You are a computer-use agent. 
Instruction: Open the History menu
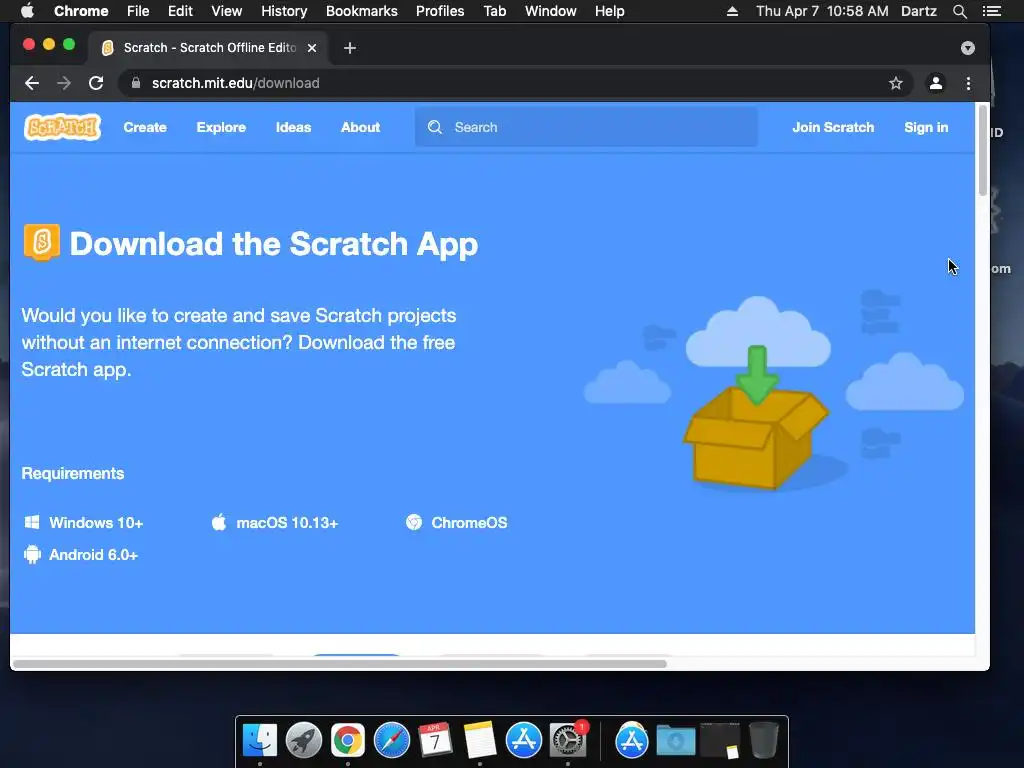(284, 11)
